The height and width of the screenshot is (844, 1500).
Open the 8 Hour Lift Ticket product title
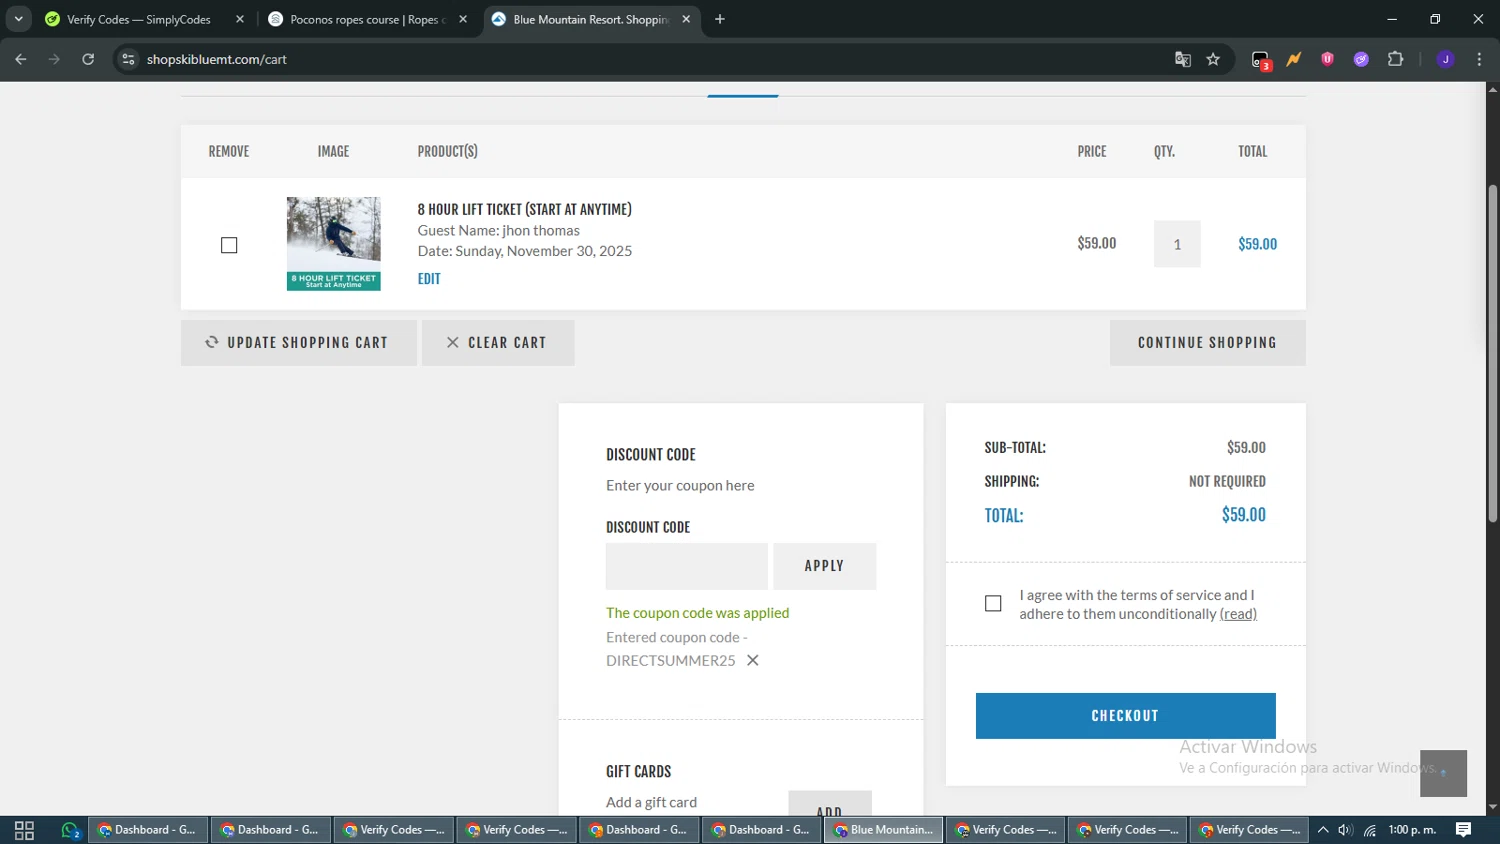pos(525,209)
